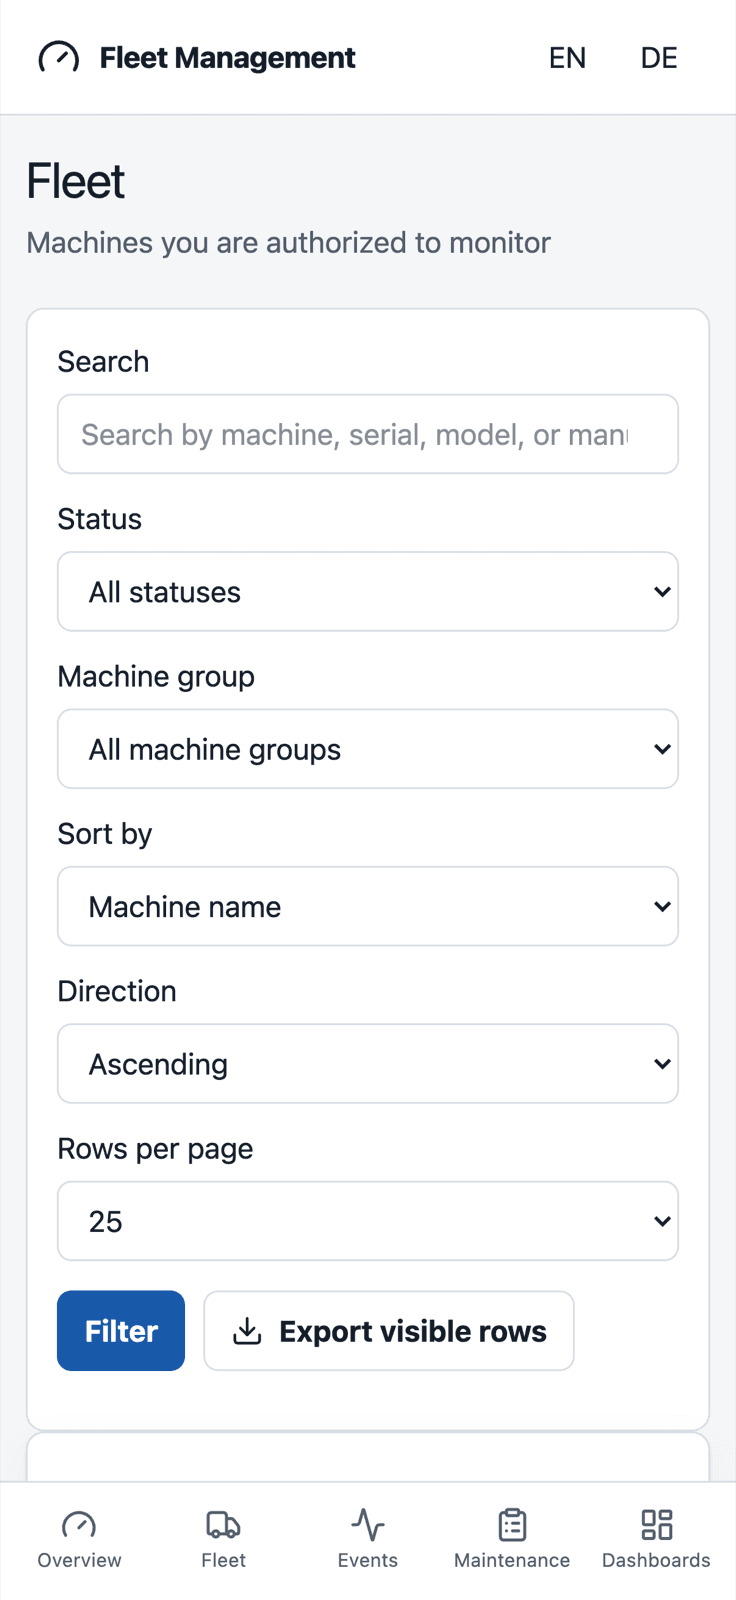Select the Events tab label

click(x=368, y=1560)
